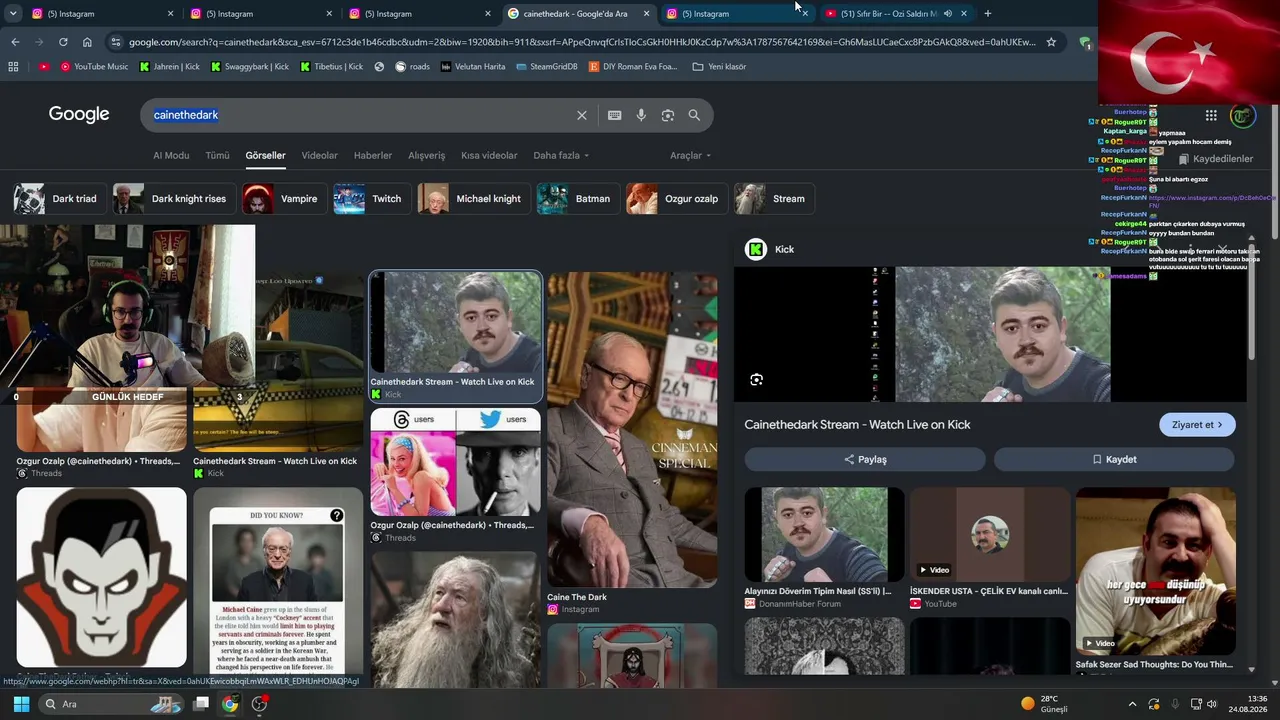The image size is (1280, 720).
Task: Search by image with the Lens icon
Action: click(x=668, y=115)
